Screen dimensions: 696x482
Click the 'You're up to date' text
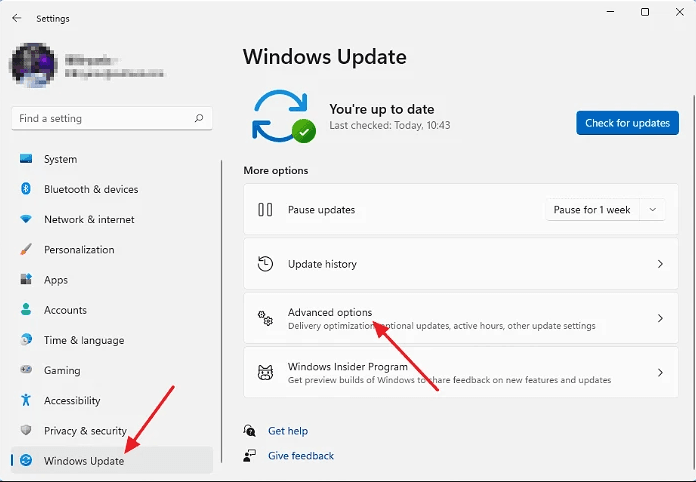tap(382, 109)
